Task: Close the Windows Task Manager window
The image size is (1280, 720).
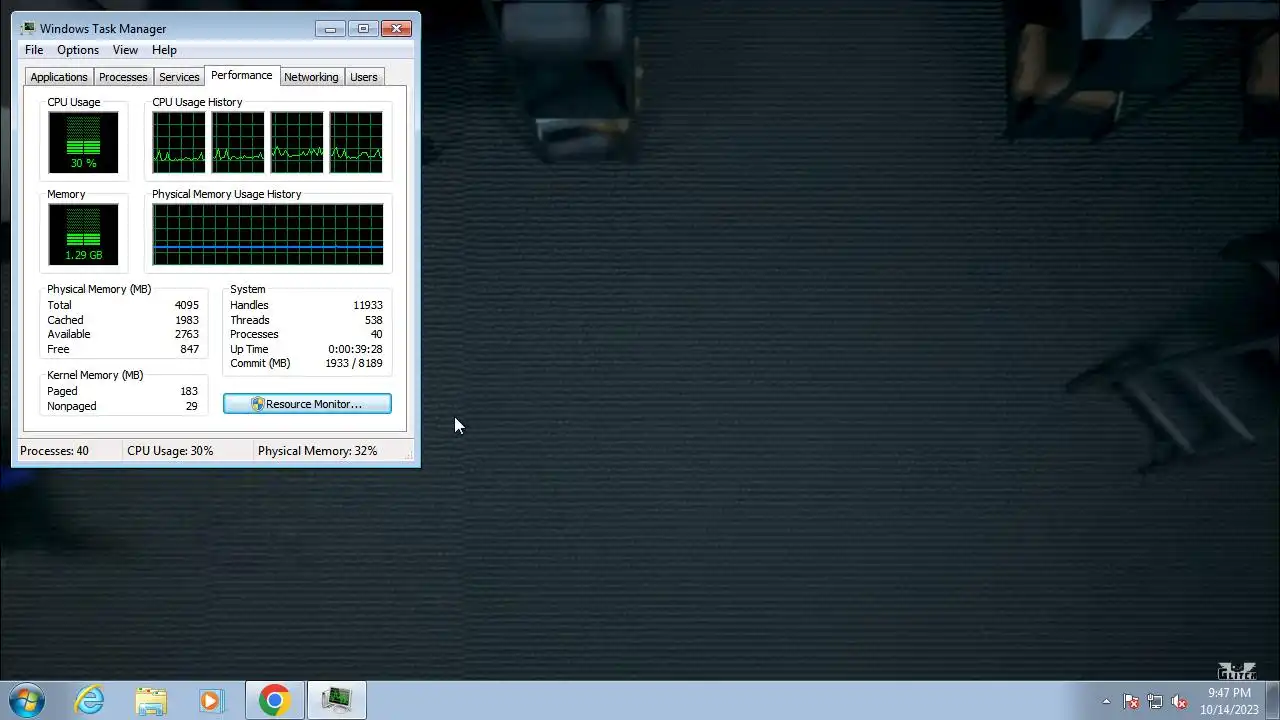Action: point(396,28)
